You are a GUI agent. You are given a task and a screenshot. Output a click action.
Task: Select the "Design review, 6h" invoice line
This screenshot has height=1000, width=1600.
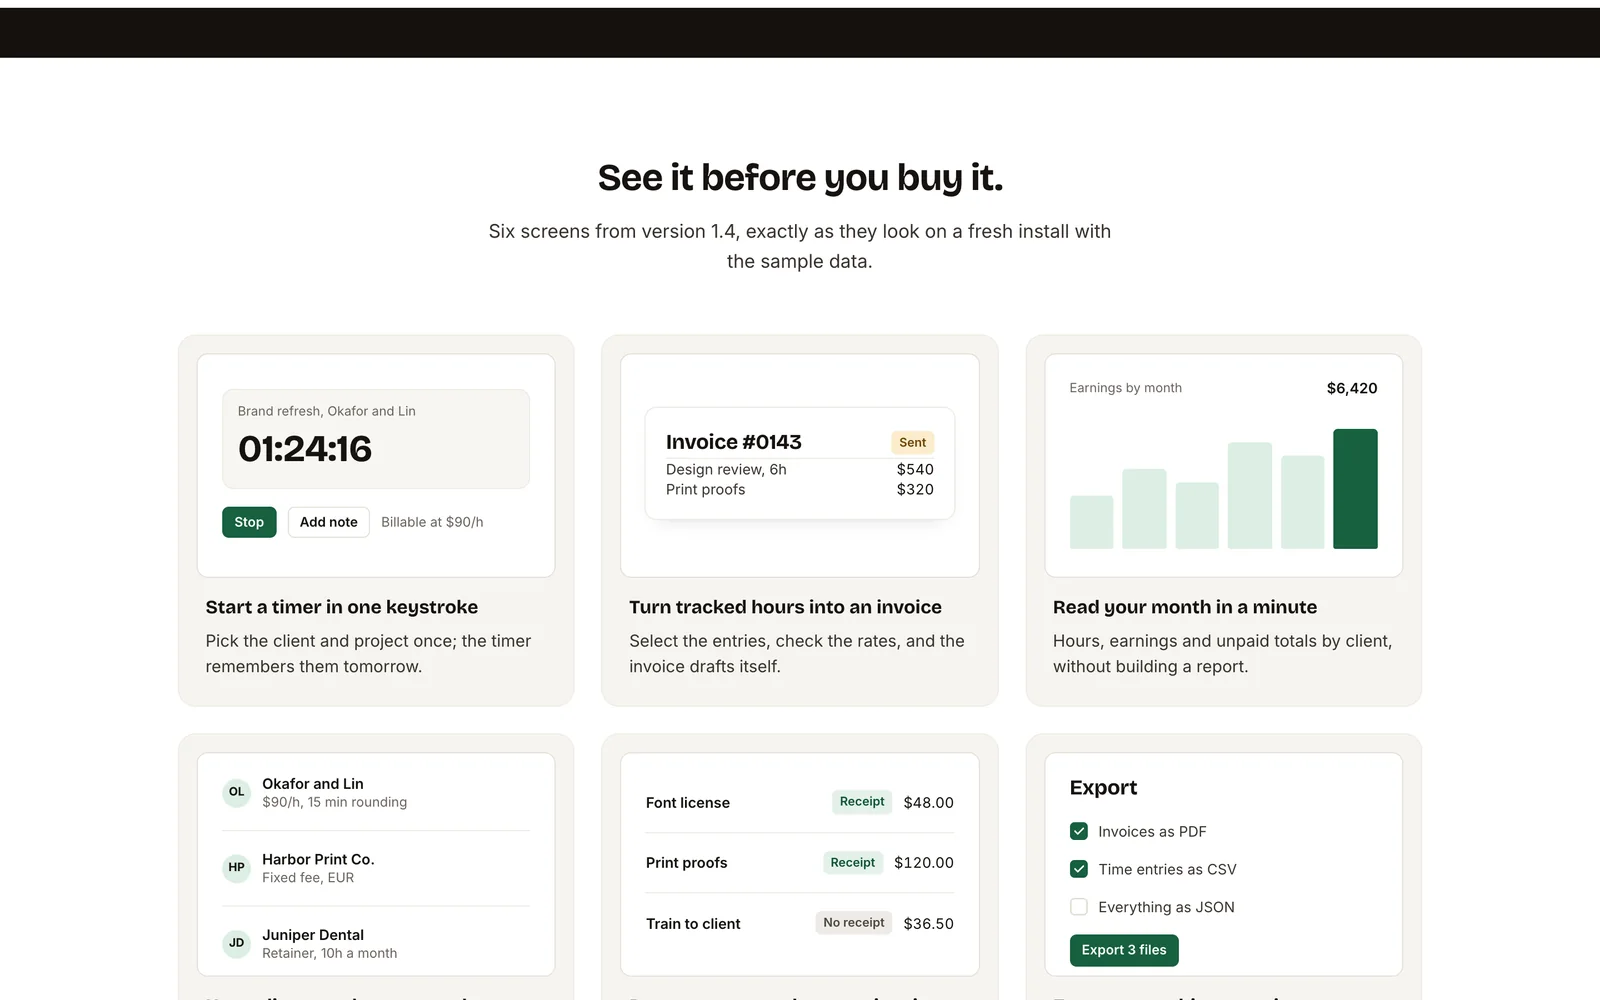(726, 469)
